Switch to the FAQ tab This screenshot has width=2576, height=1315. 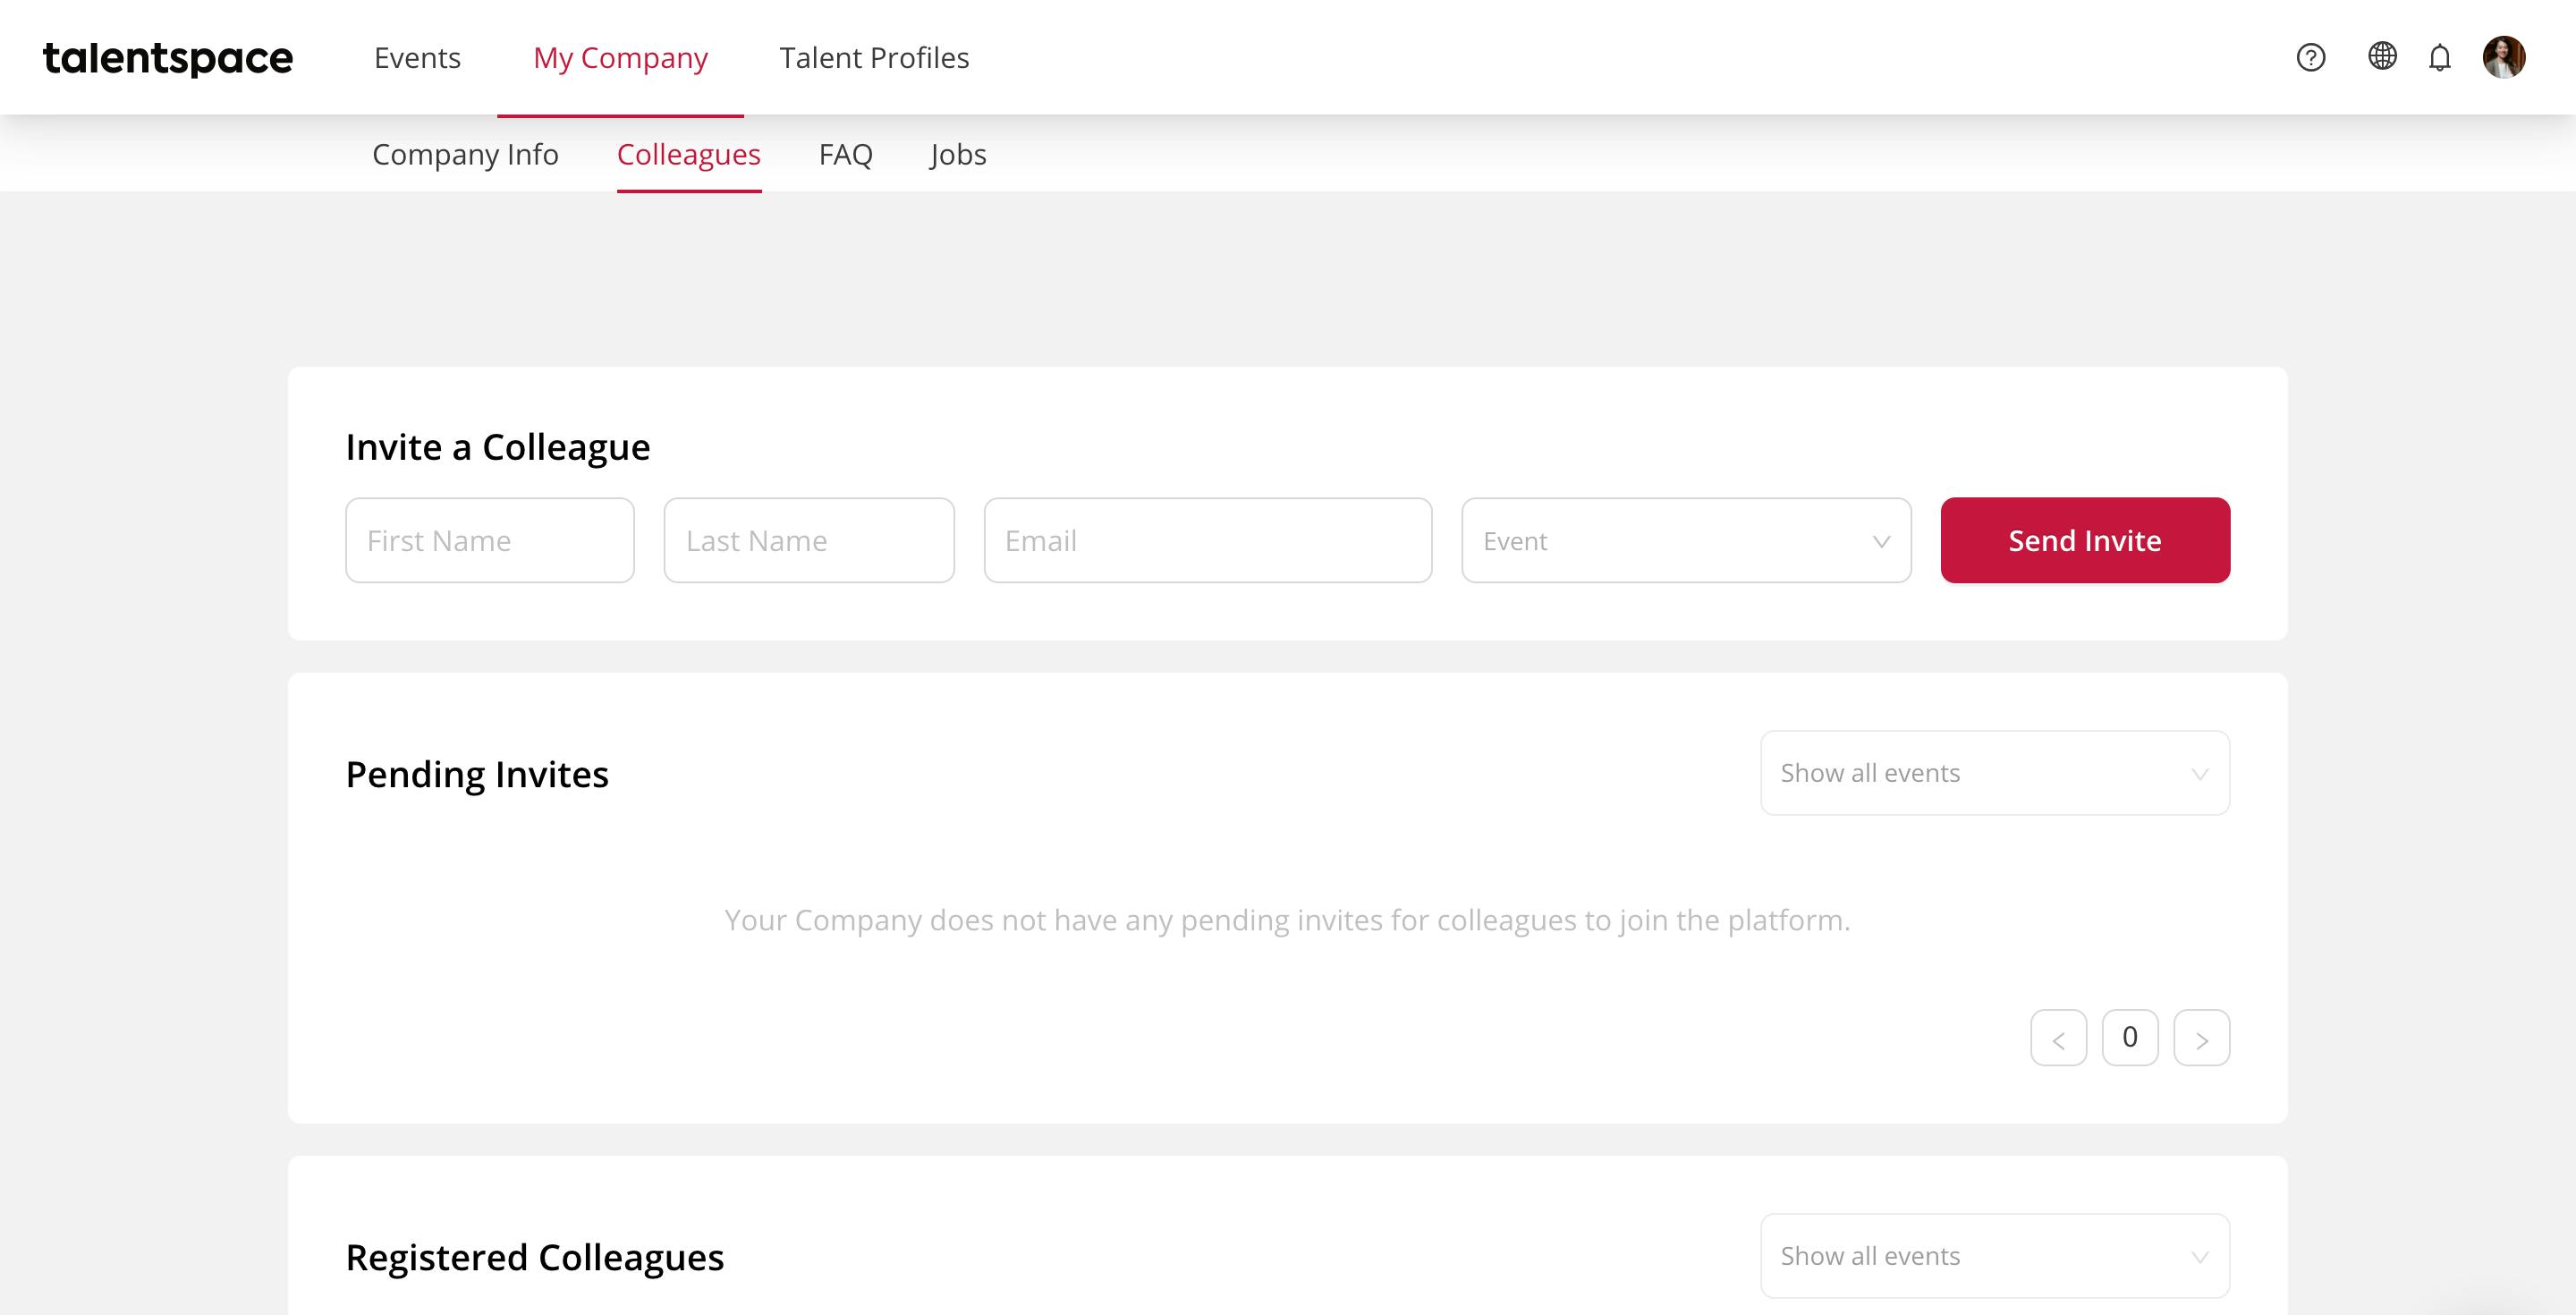pos(845,154)
